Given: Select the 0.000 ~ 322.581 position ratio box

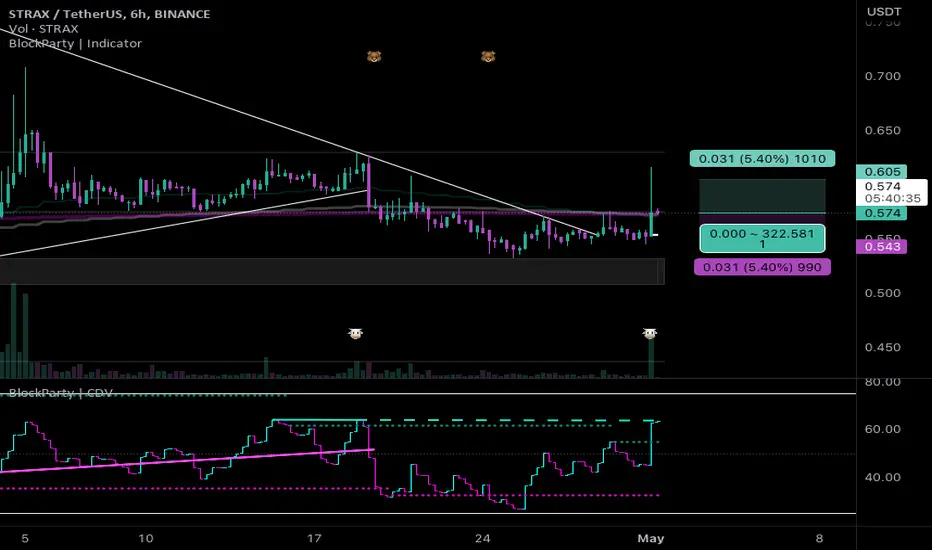Looking at the screenshot, I should click(x=762, y=238).
